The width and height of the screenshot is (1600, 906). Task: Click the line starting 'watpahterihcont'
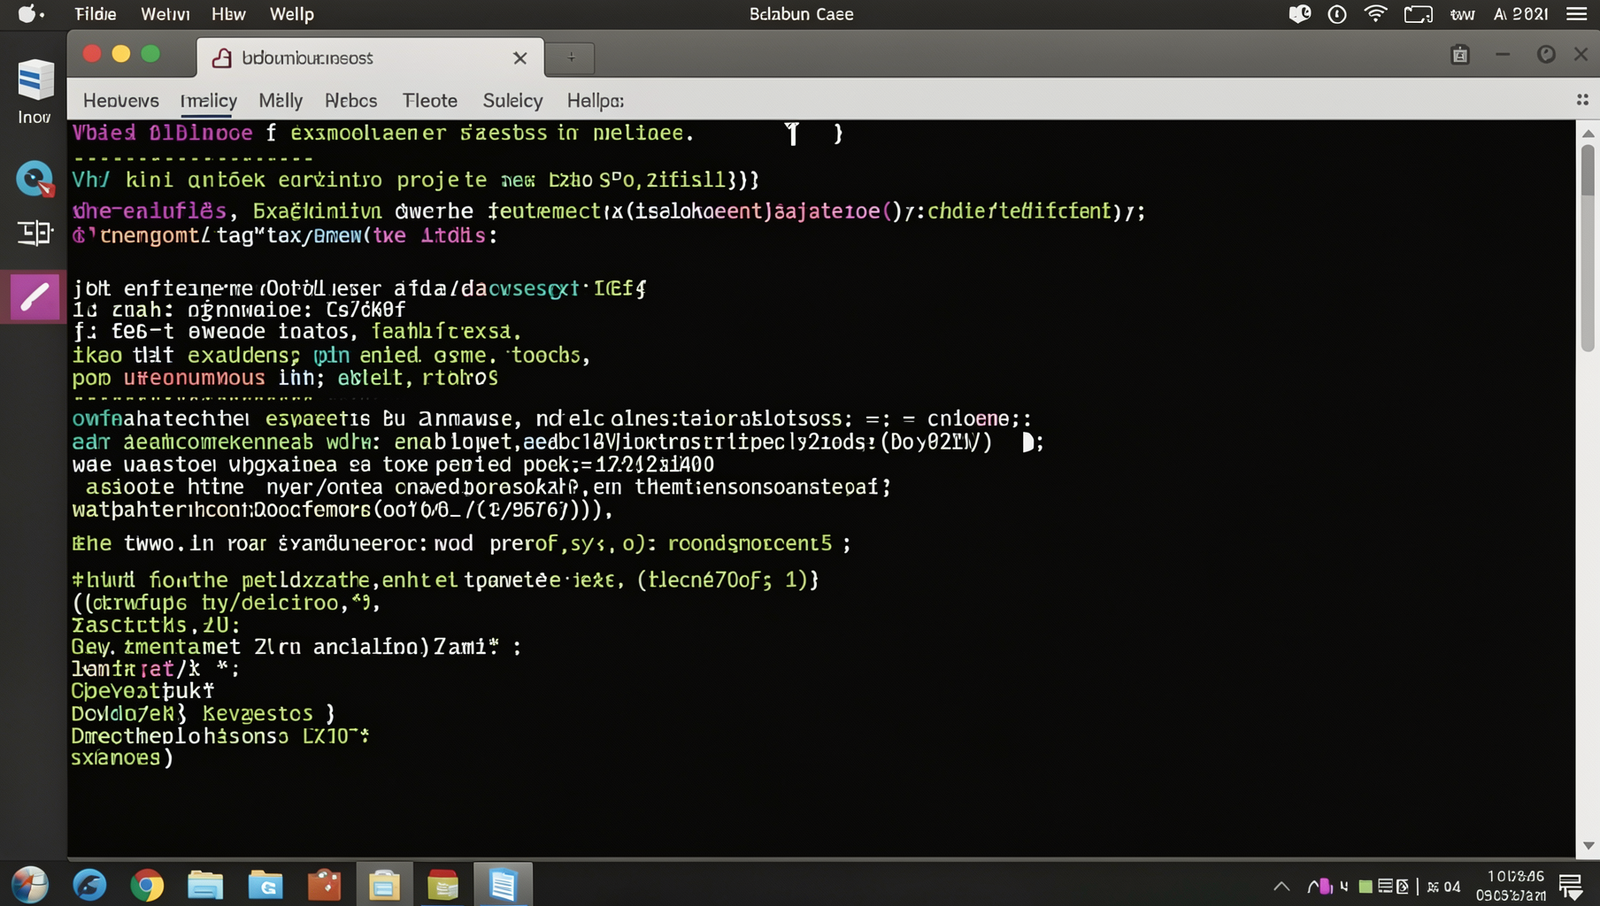[x=342, y=509]
